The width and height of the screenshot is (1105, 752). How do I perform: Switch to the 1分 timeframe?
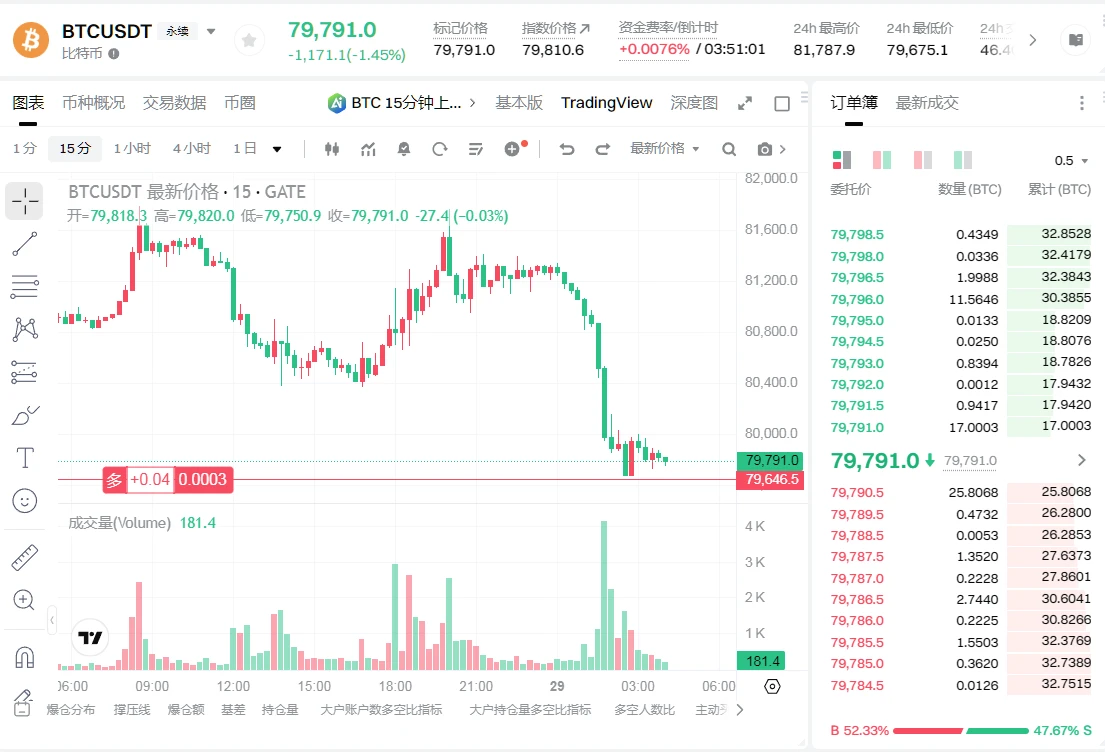[24, 149]
